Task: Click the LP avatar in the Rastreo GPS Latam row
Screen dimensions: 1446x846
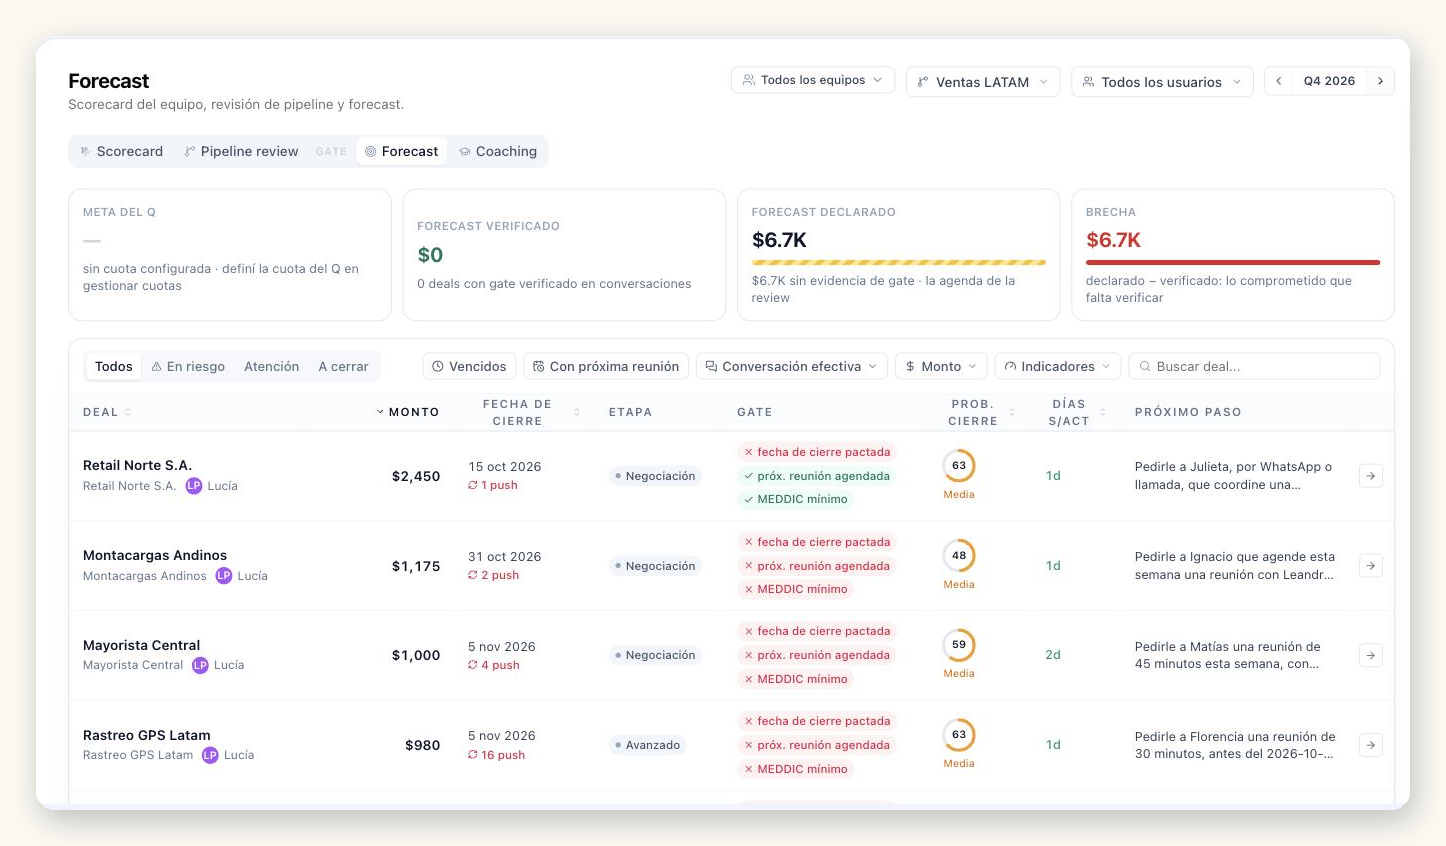Action: tap(210, 755)
